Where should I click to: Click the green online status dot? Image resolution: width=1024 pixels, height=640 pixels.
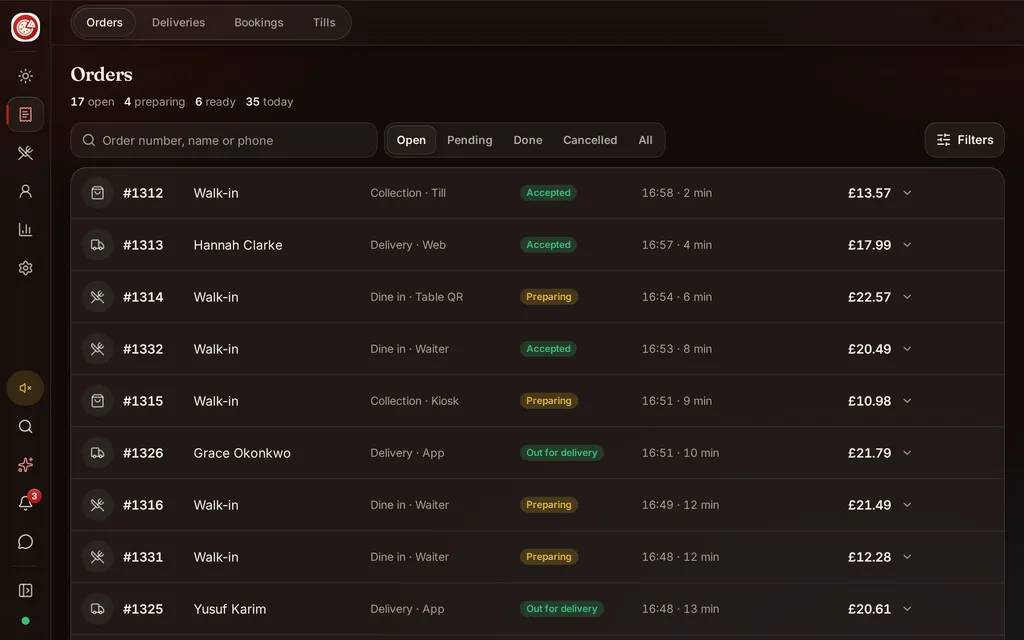pos(25,621)
